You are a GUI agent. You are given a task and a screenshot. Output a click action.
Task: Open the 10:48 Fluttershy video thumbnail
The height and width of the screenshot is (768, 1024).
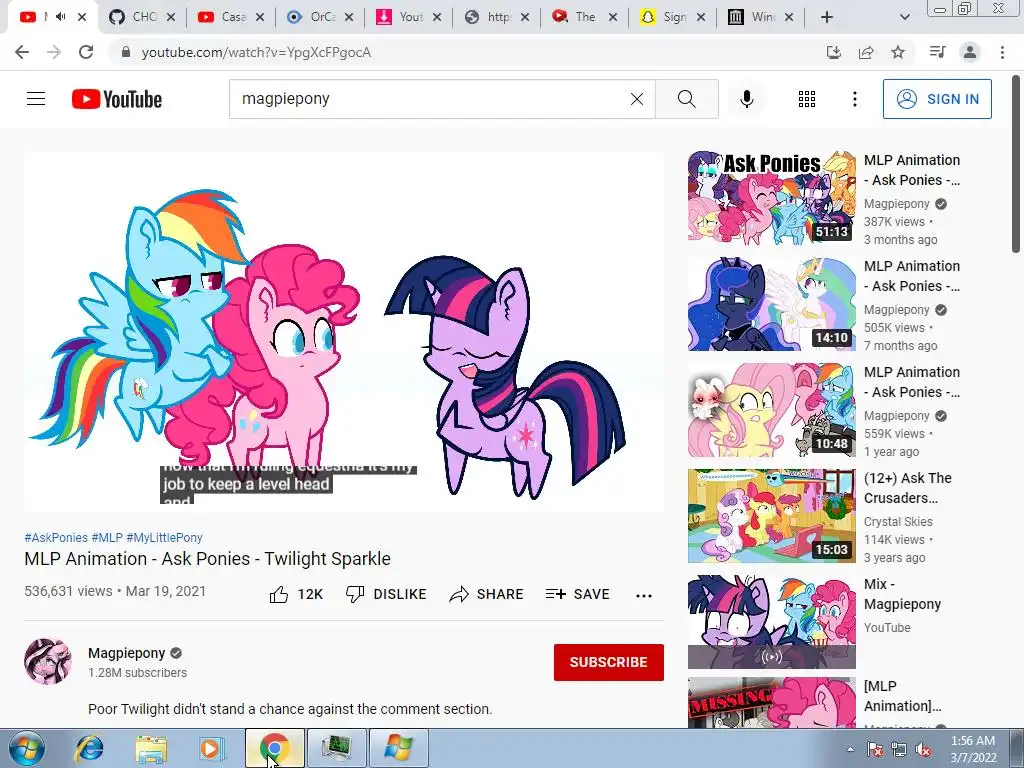point(771,409)
